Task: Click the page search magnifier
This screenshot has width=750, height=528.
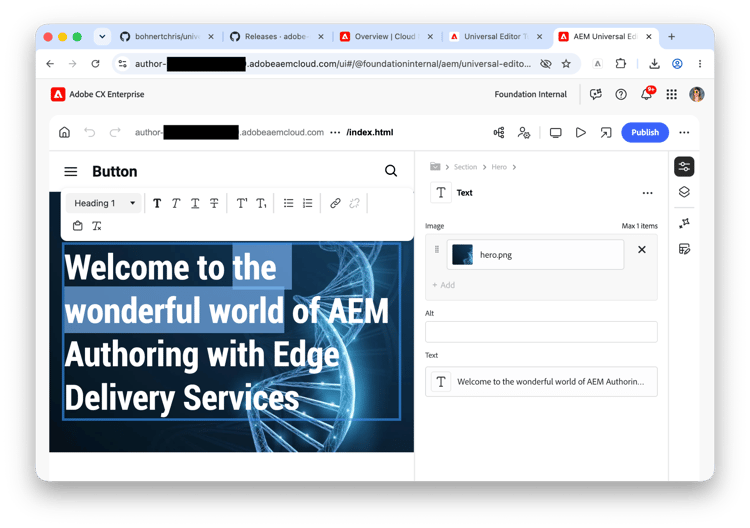Action: [391, 171]
